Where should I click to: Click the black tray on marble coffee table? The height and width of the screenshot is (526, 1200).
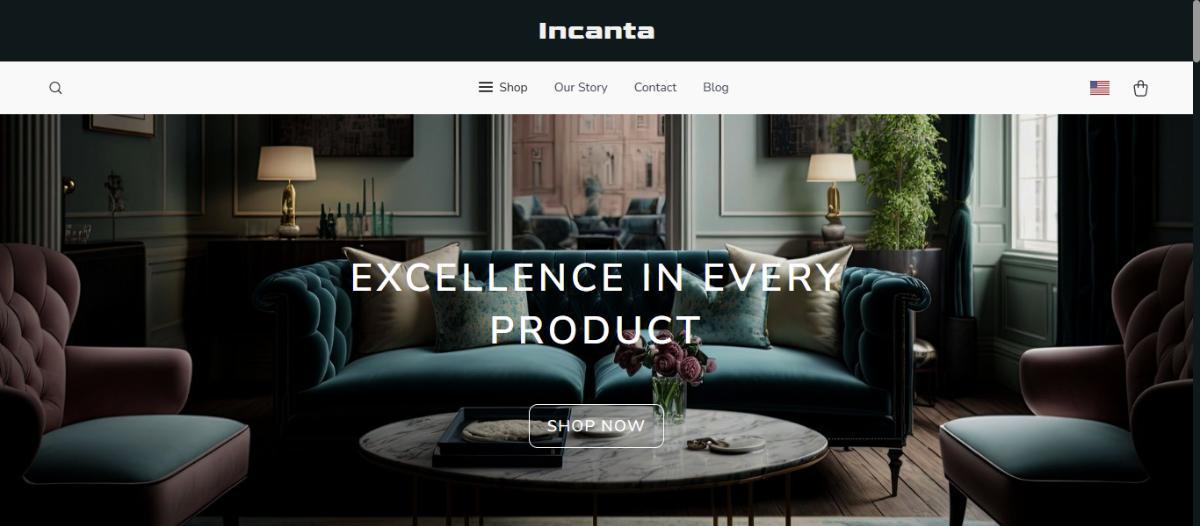[502, 436]
